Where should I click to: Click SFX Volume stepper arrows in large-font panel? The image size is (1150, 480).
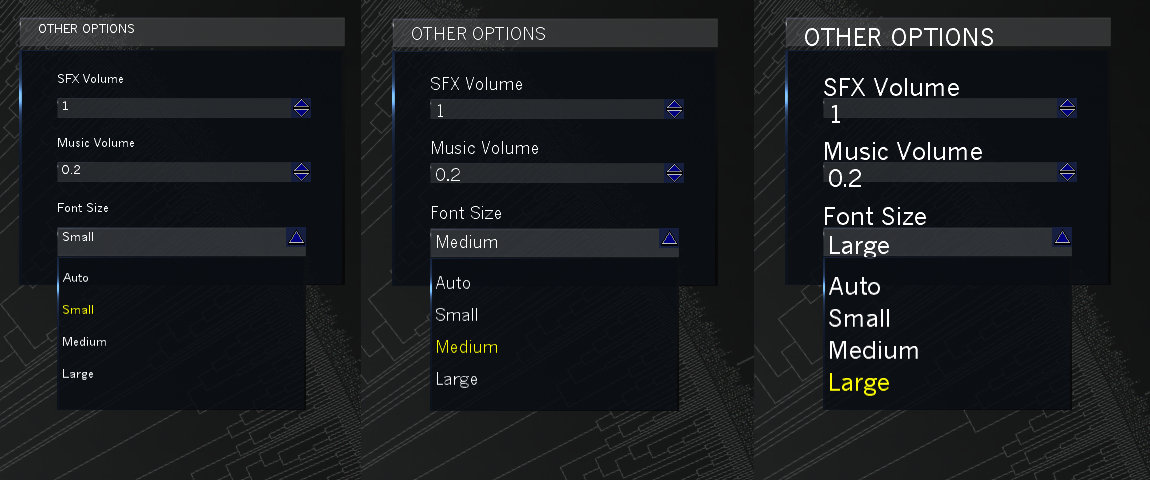(x=1067, y=108)
